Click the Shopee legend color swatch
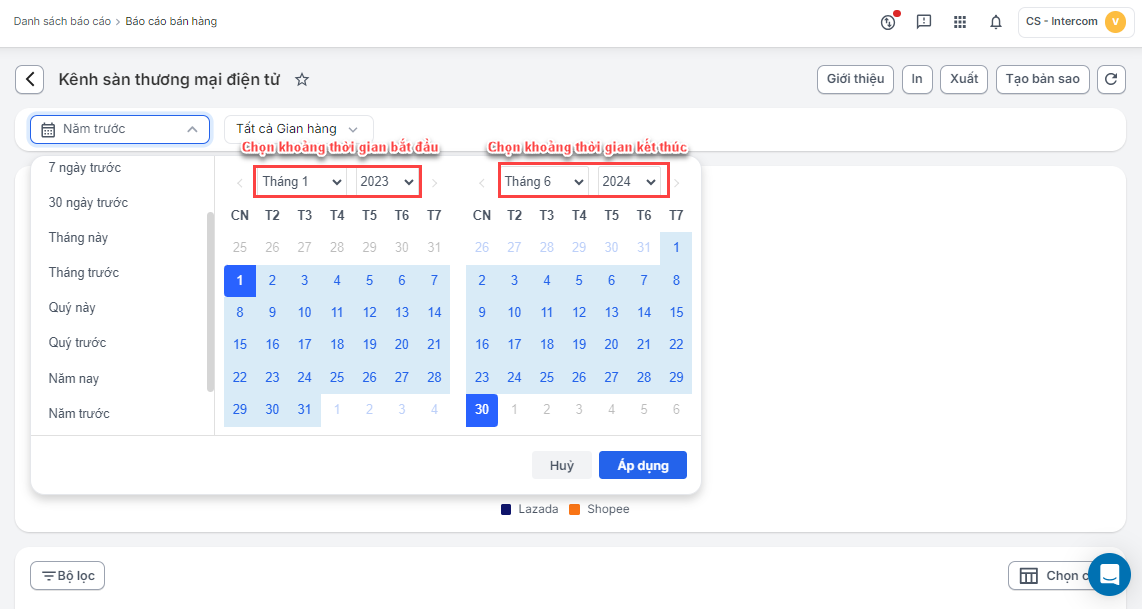 [575, 510]
